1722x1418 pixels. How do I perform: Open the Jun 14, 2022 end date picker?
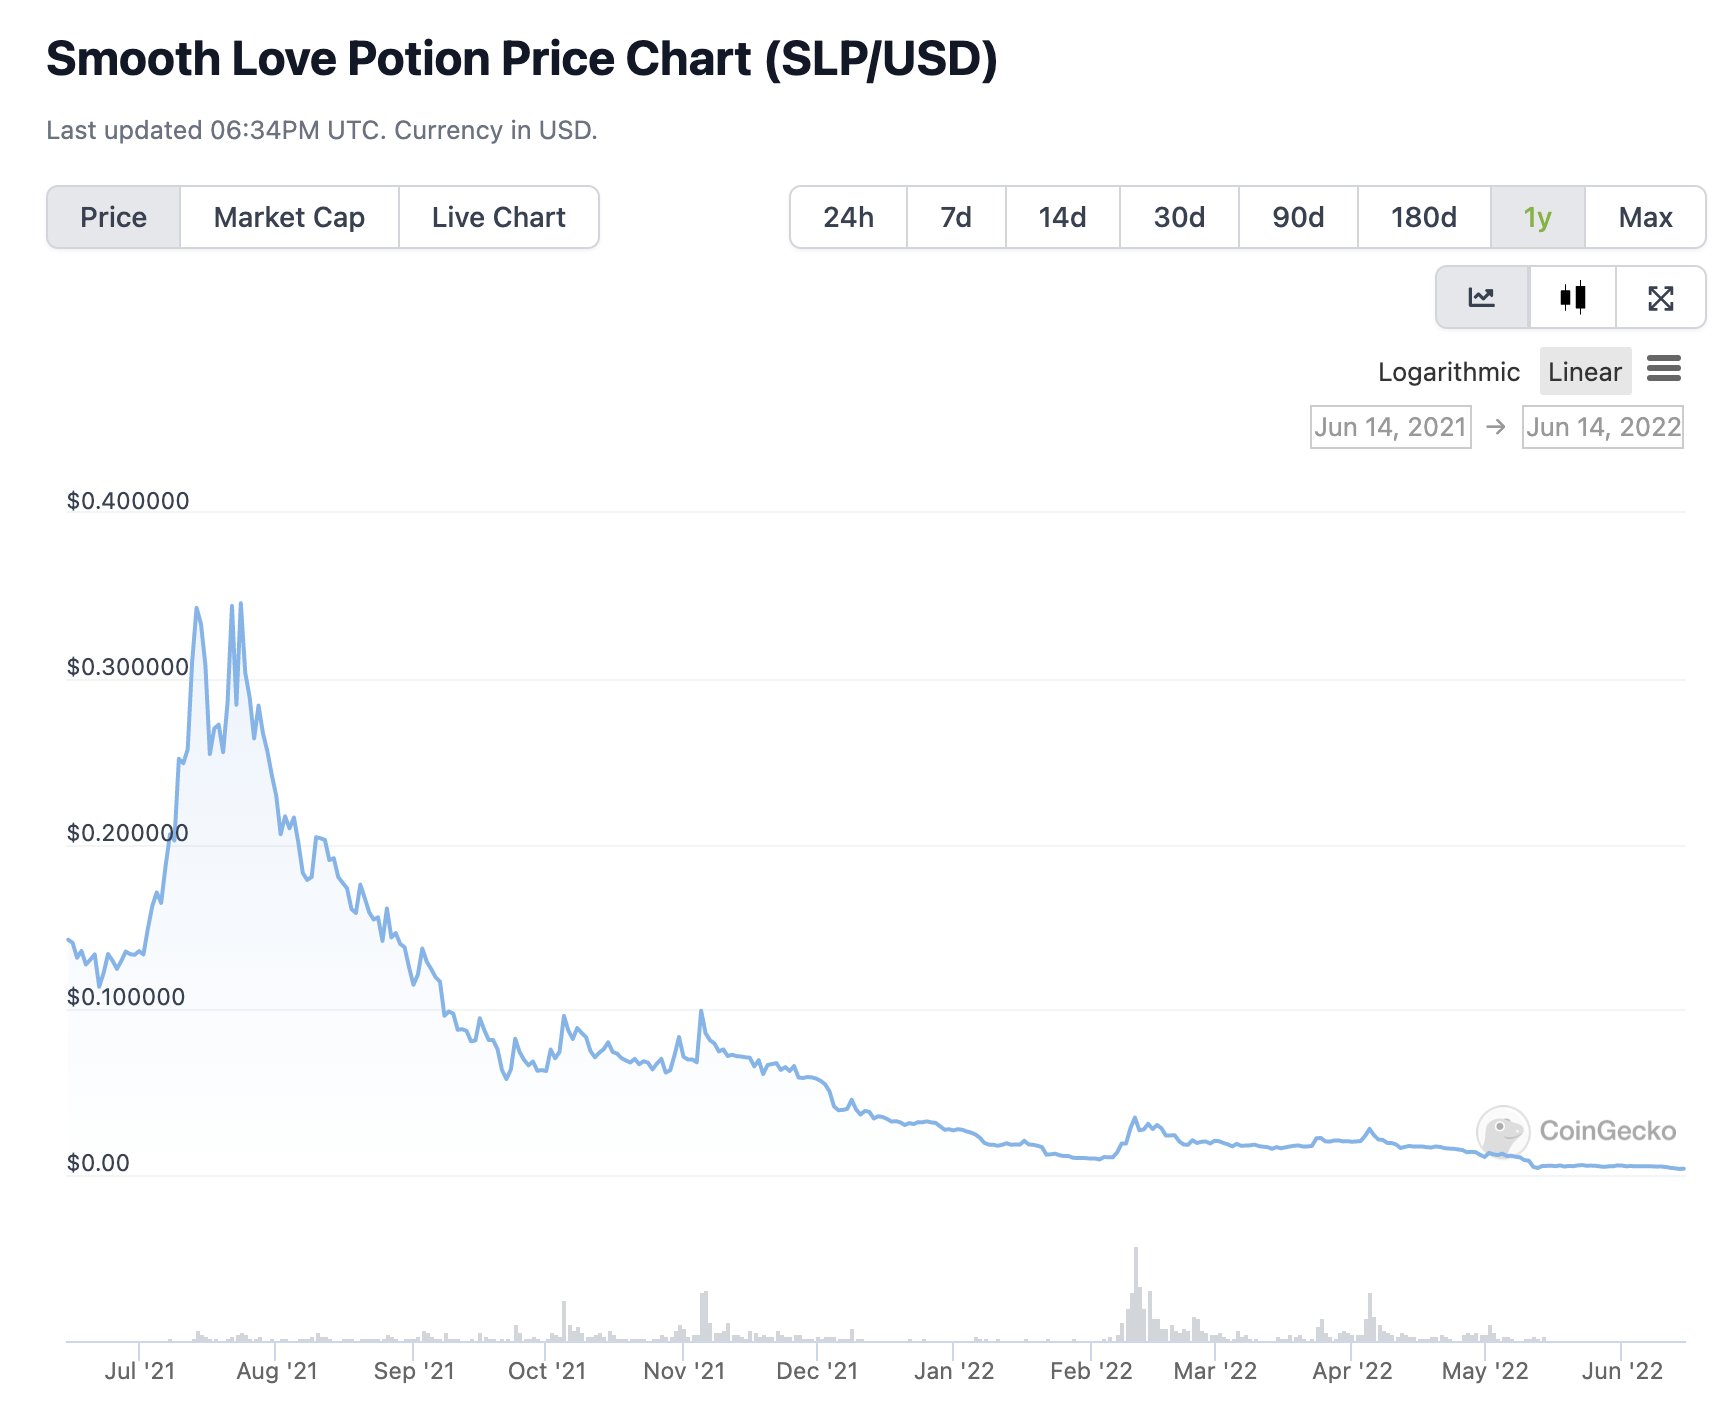1603,427
